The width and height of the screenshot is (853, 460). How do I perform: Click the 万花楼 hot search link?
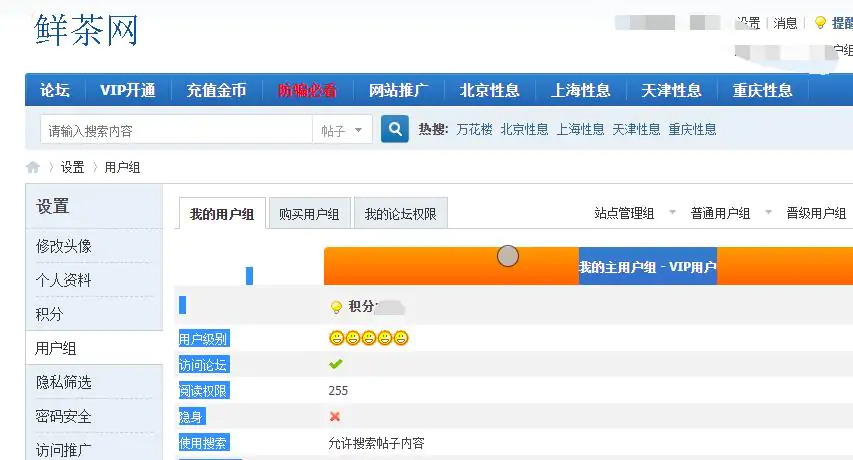(x=474, y=129)
